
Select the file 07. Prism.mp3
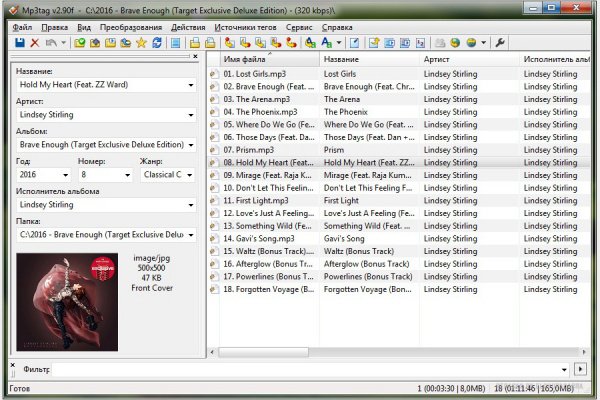click(x=249, y=150)
